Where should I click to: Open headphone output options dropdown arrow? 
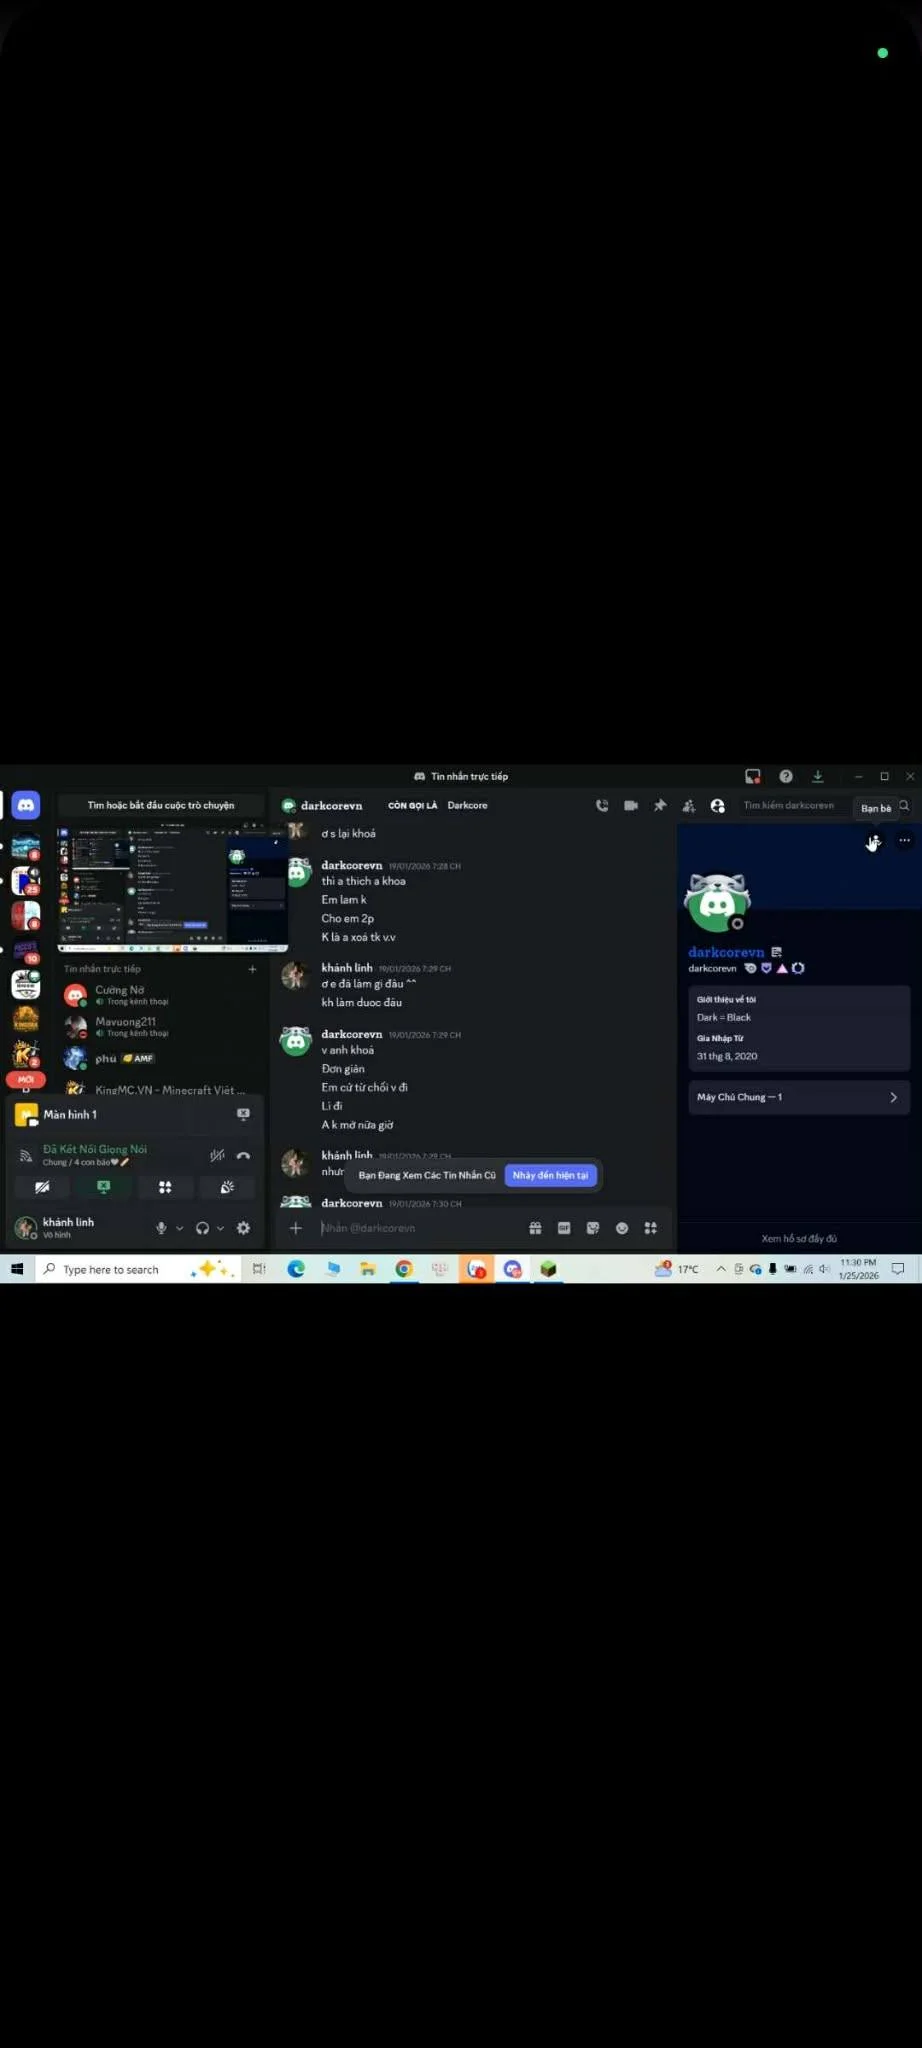coord(220,1228)
